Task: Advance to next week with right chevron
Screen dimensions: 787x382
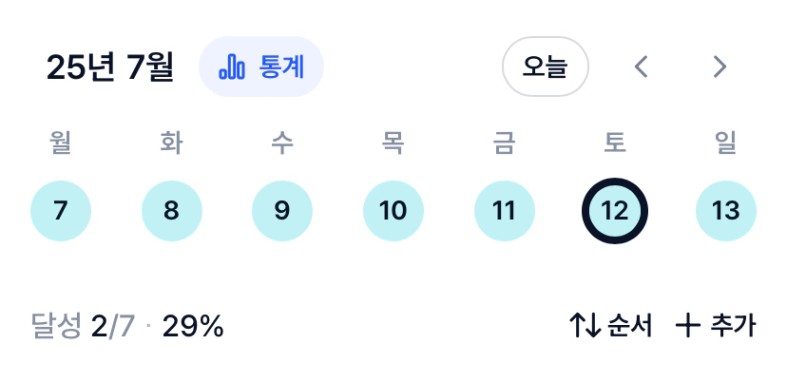Action: [x=720, y=67]
